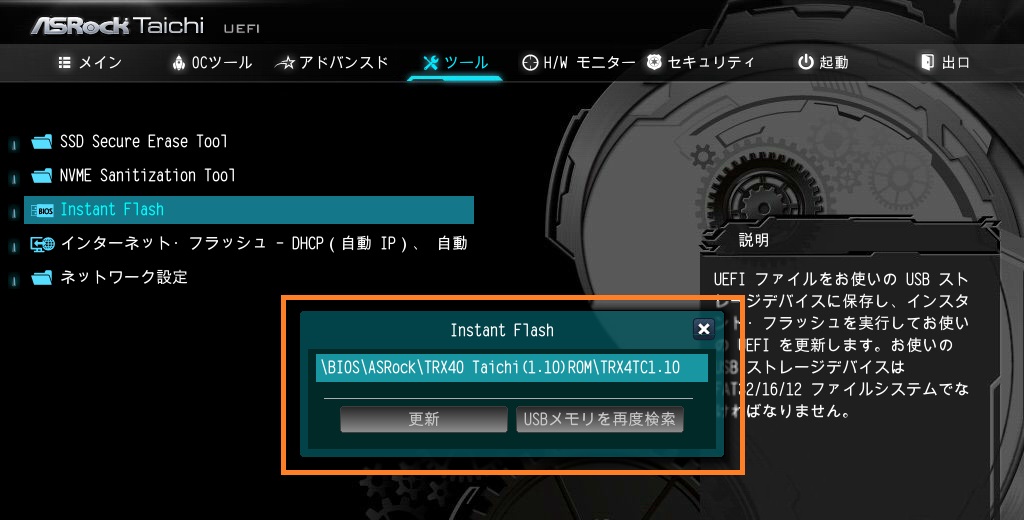Click the BIOS chip icon beside Instant Flash
This screenshot has height=520, width=1024.
[42, 210]
